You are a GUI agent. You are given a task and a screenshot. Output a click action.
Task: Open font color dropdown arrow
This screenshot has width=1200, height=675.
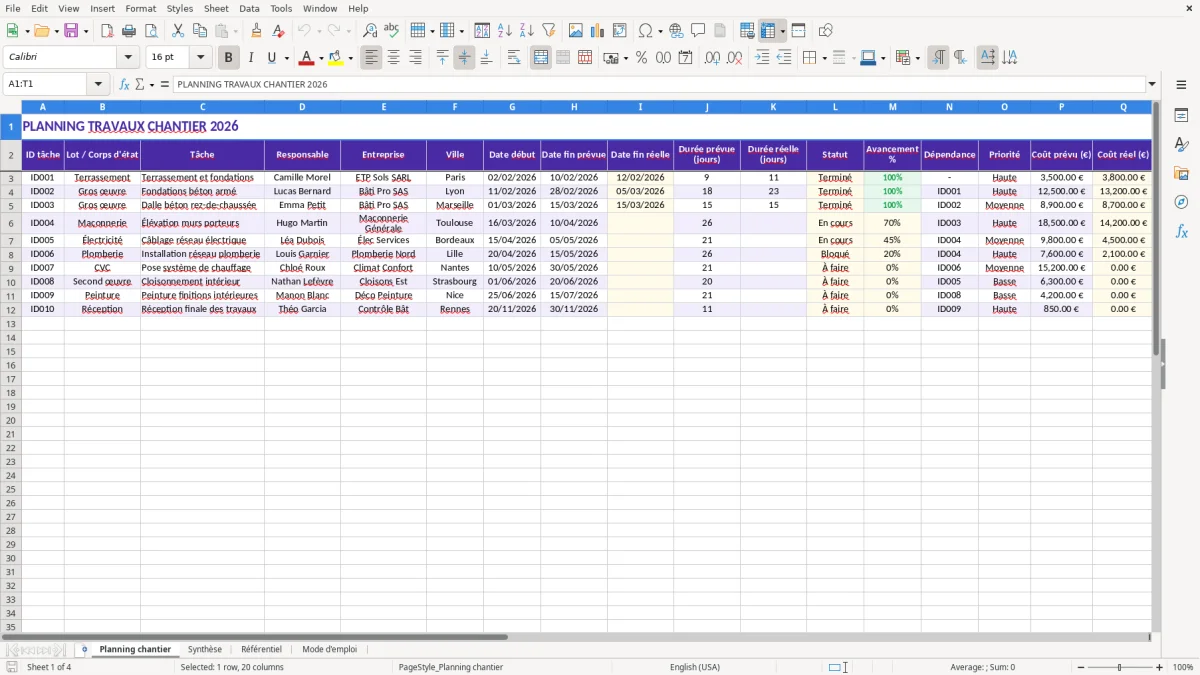coord(321,58)
